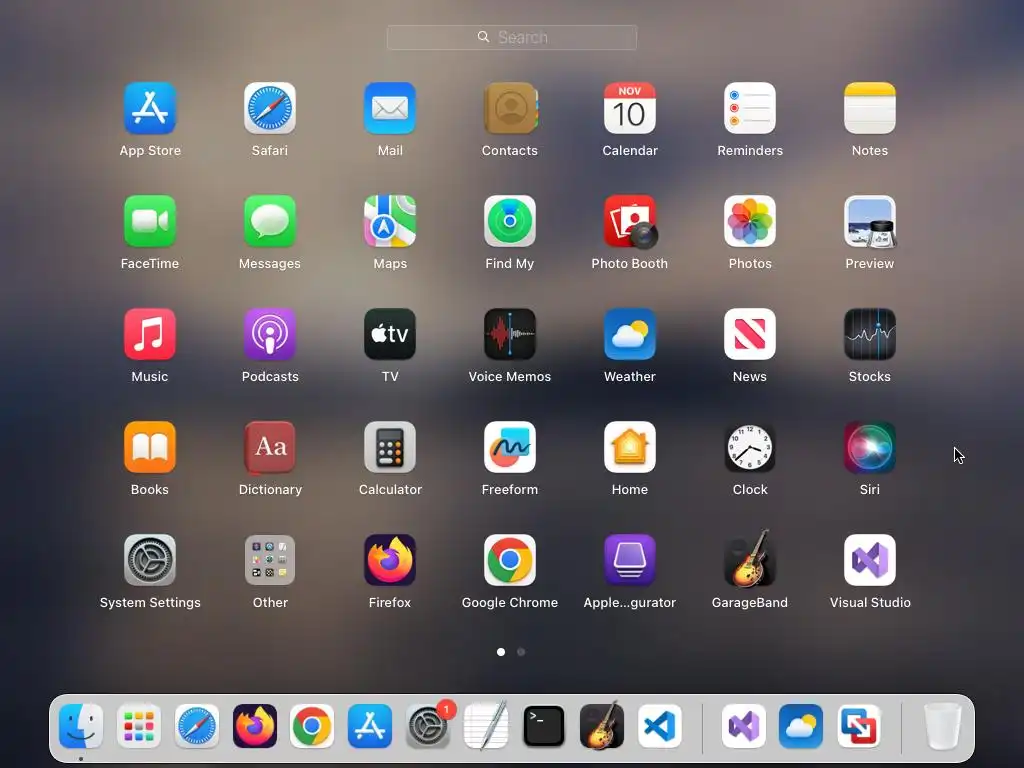The width and height of the screenshot is (1024, 768).
Task: Open GarageBand from the Dock
Action: 601,725
